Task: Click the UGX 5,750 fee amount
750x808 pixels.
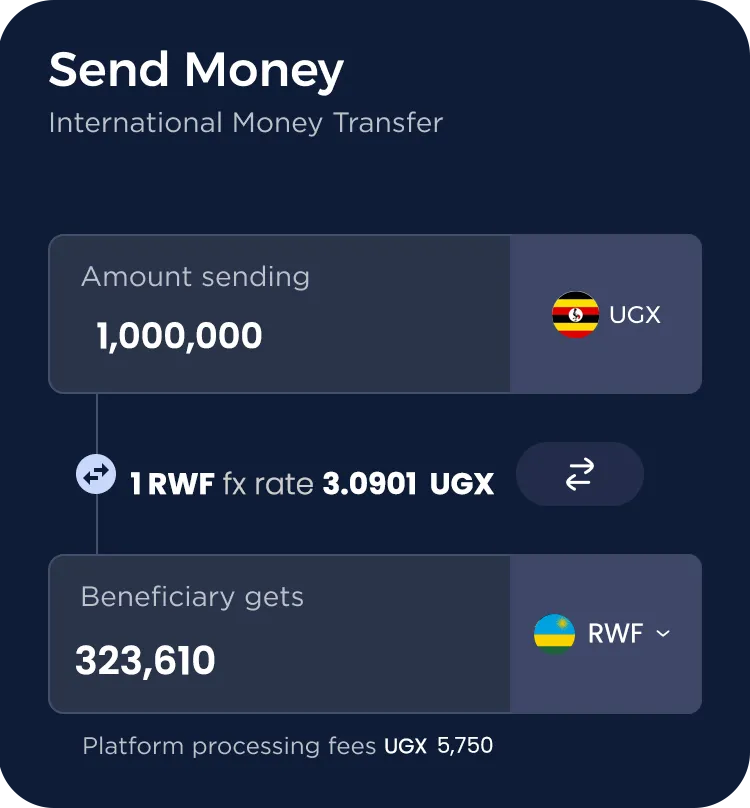Action: pos(439,746)
